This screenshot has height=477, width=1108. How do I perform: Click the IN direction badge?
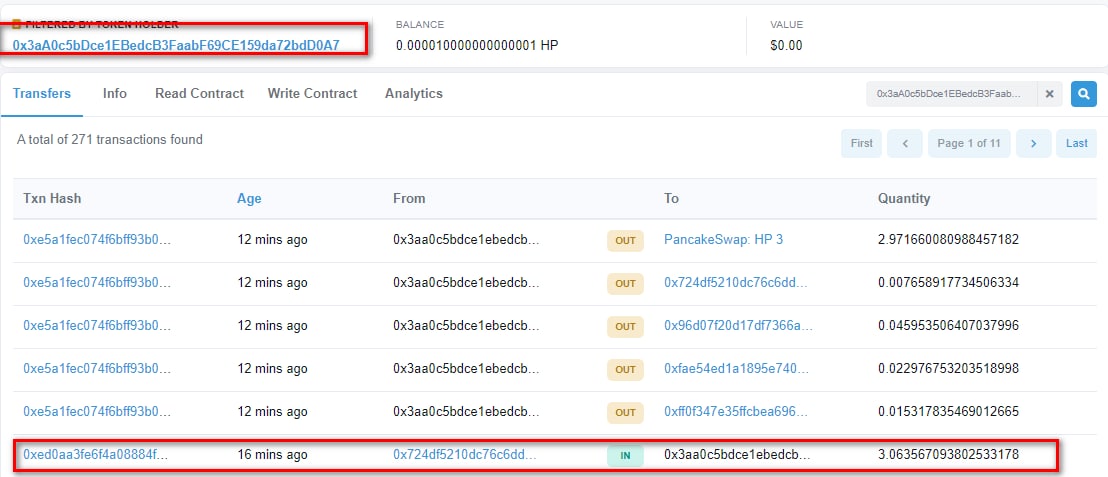point(625,456)
